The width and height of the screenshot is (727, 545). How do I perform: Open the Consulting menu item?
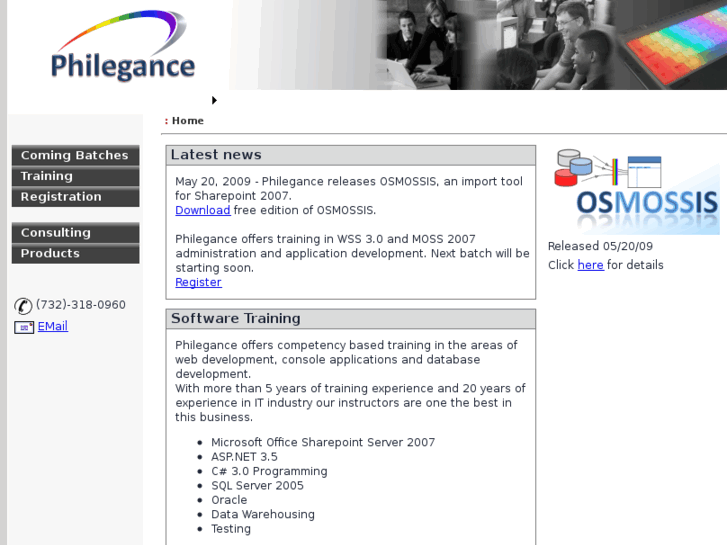(x=76, y=232)
